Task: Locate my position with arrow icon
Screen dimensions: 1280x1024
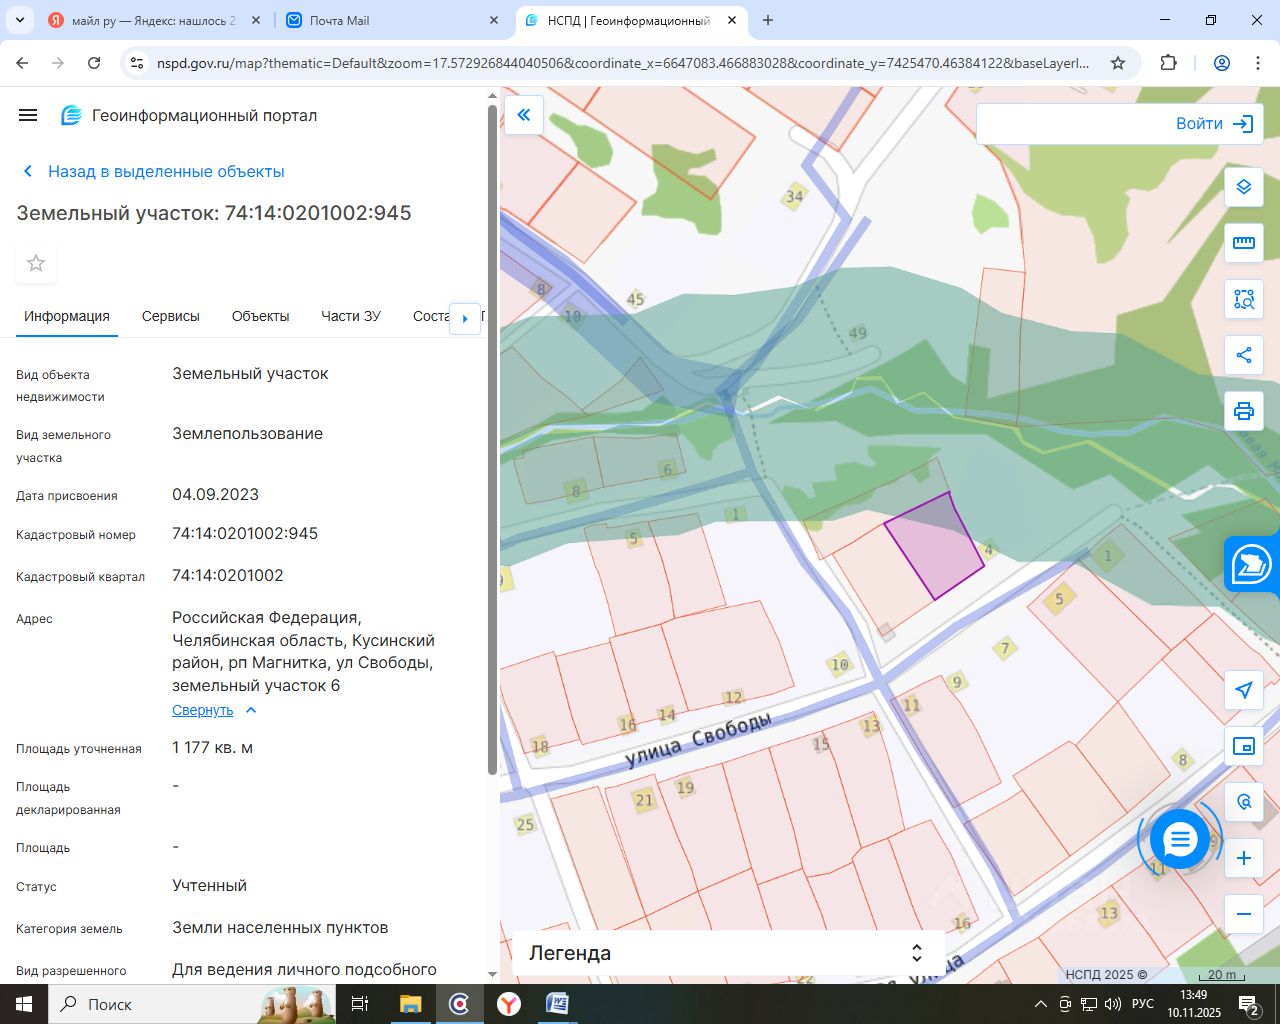Action: coord(1243,690)
